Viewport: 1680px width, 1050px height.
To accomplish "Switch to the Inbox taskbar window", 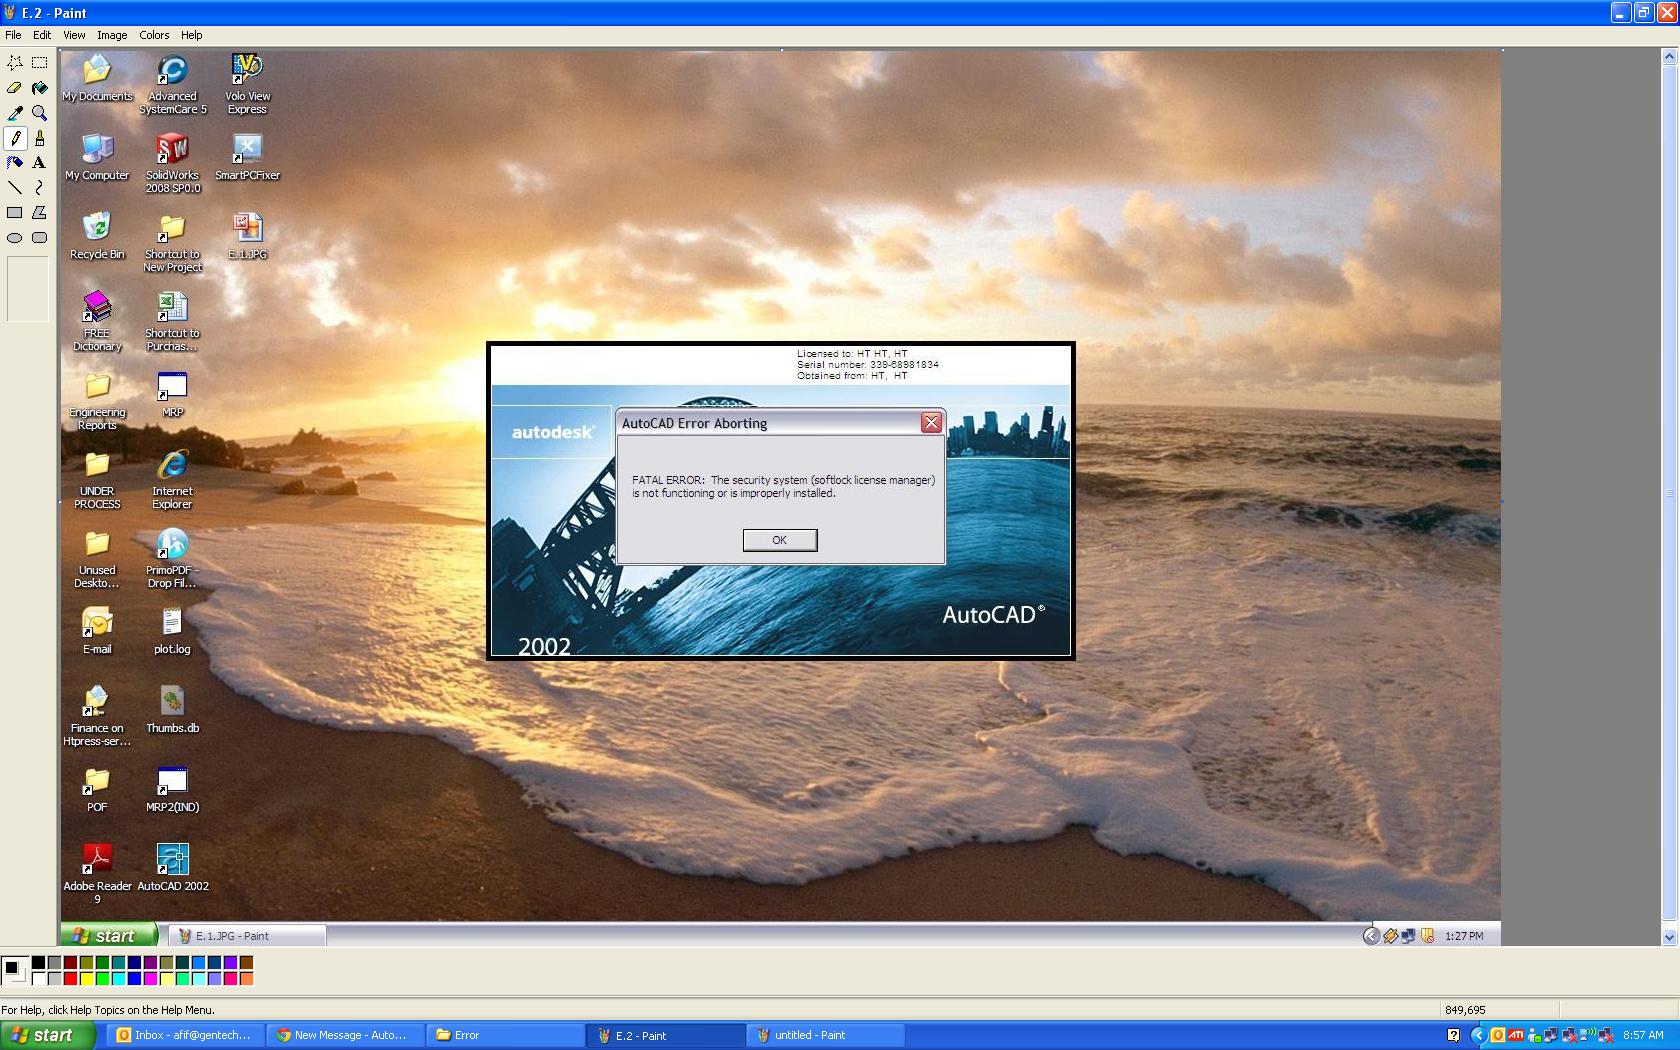I will click(x=184, y=1036).
